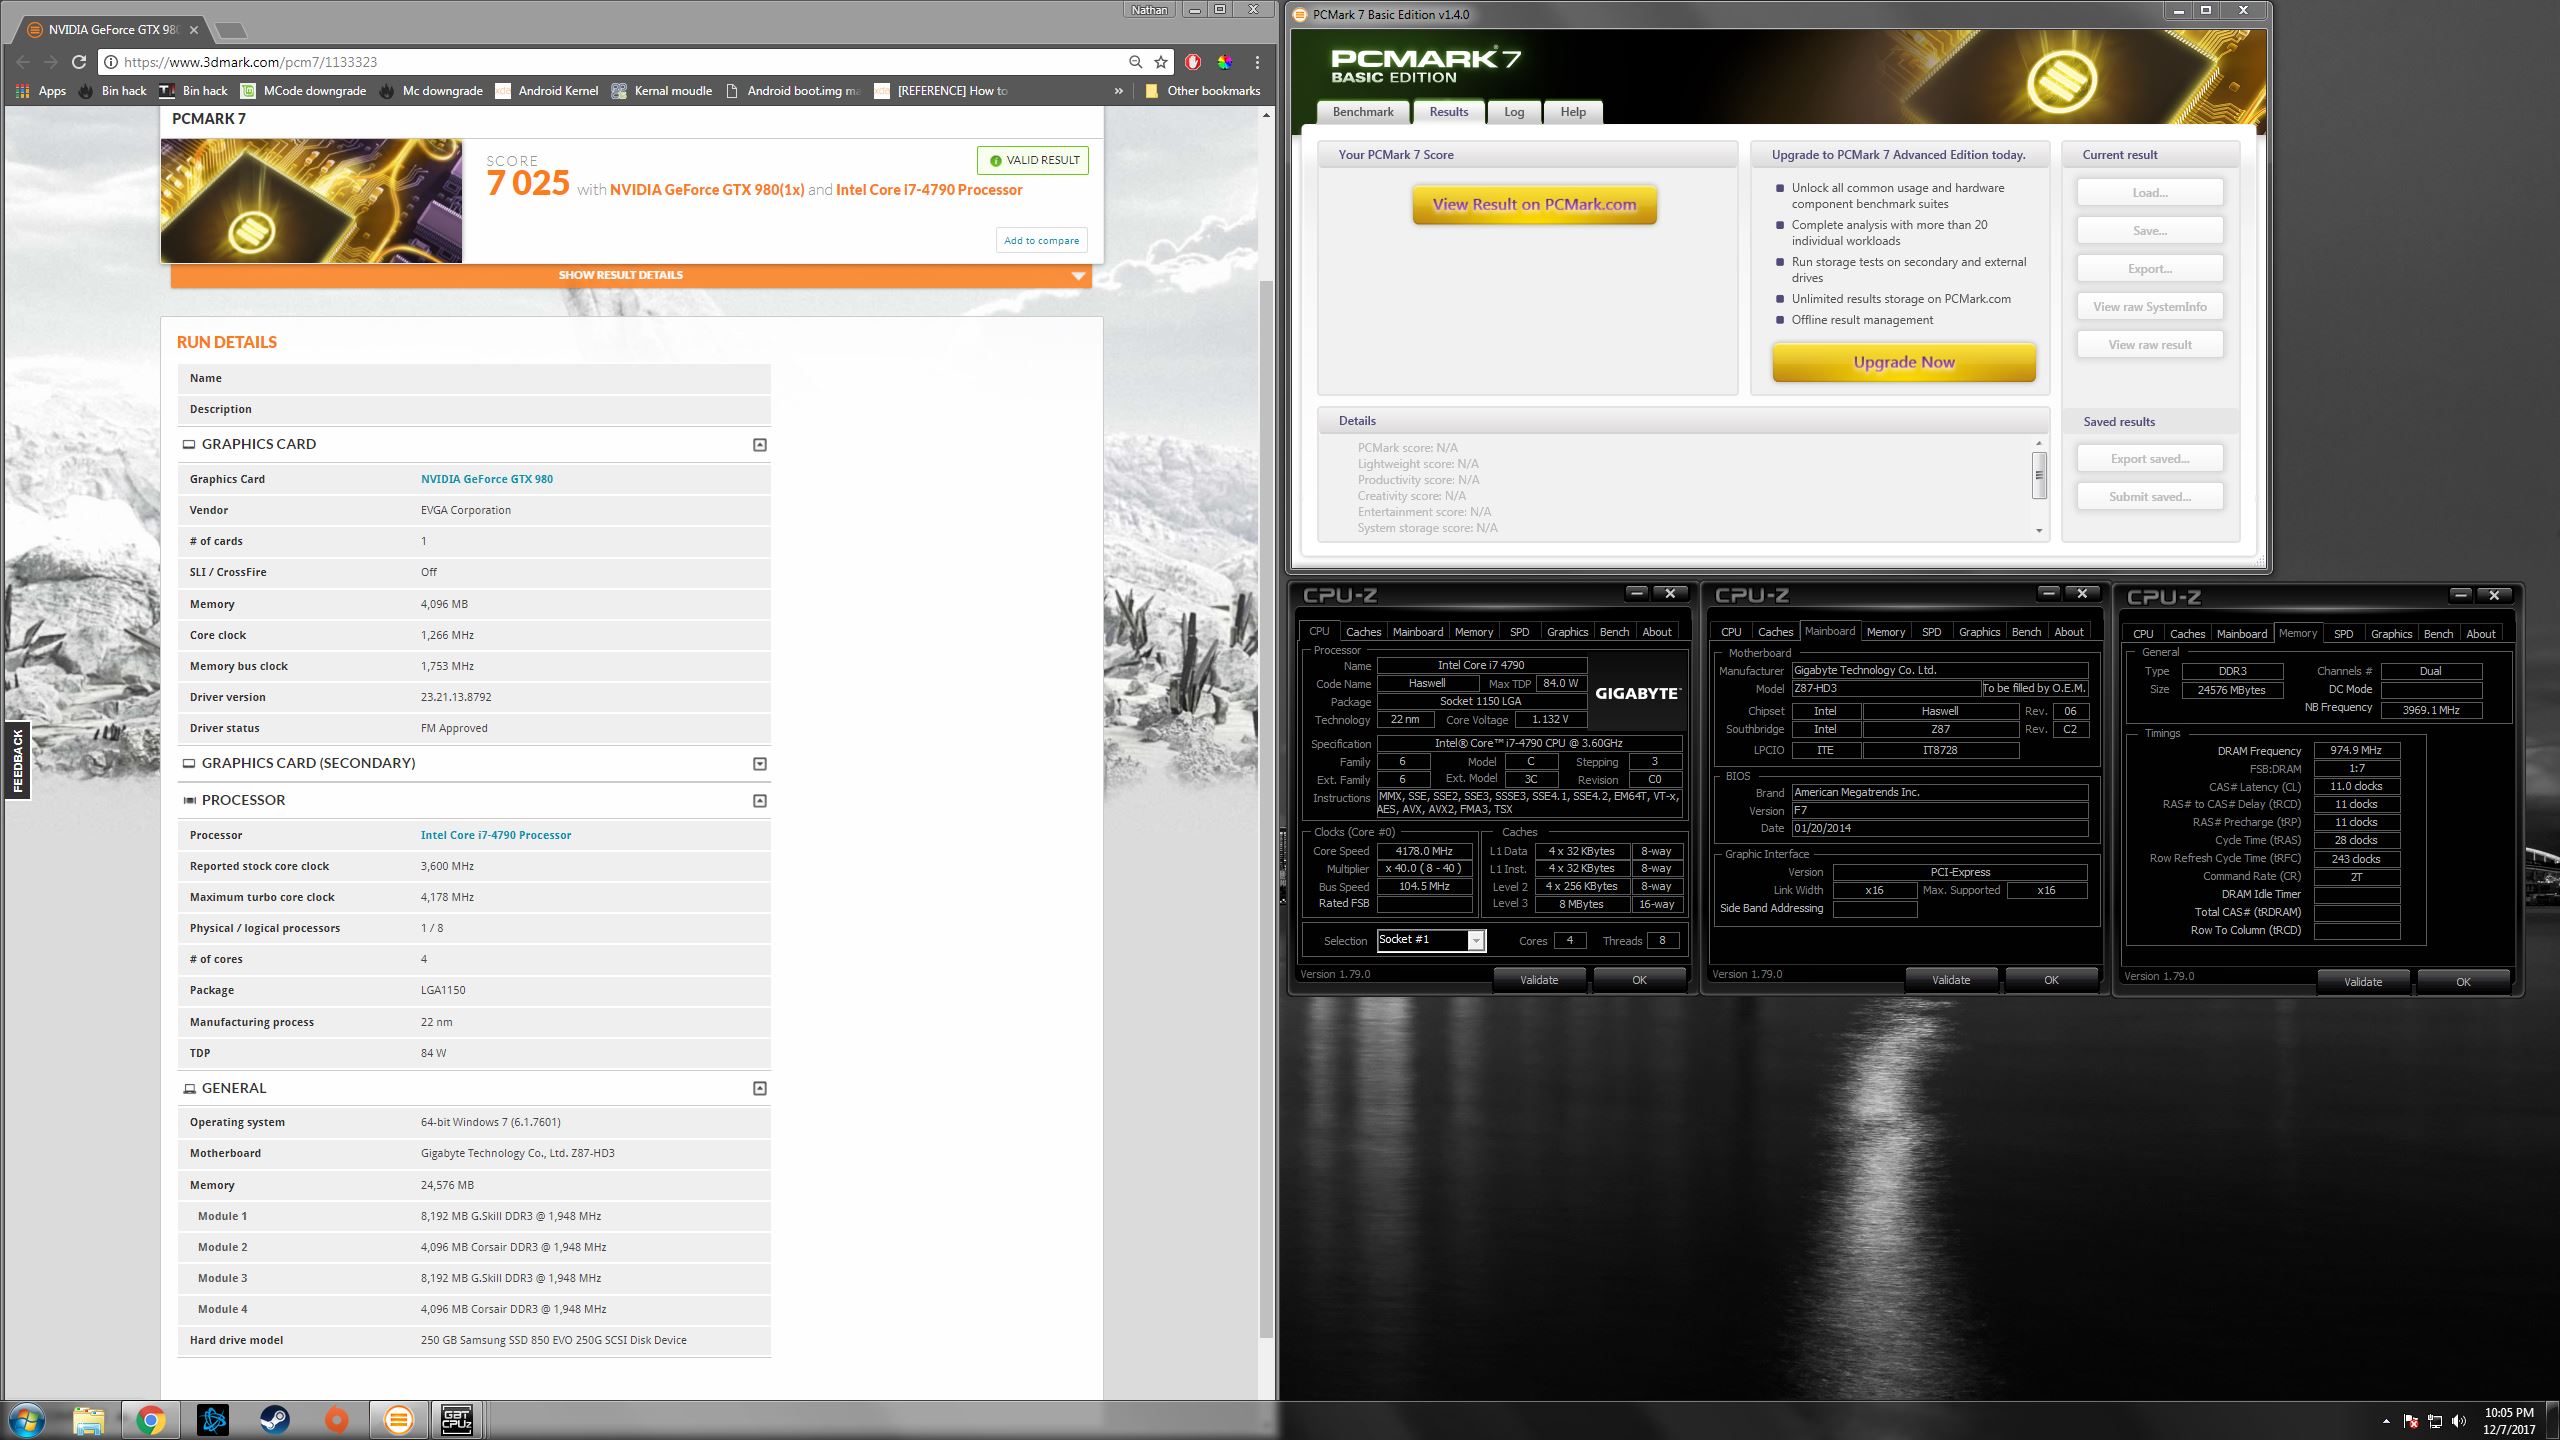Click the vertical FEEDBACK tab on page edge
Viewport: 2560px width, 1440px height.
click(17, 760)
